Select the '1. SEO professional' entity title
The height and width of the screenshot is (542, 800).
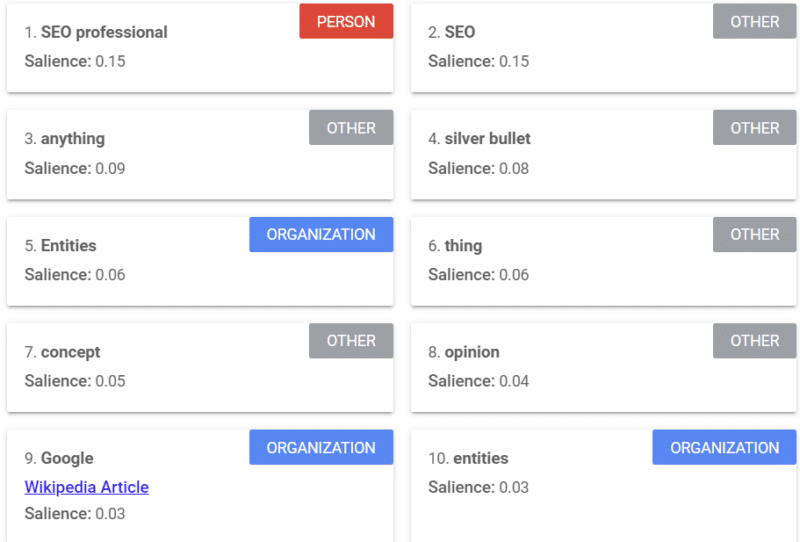[96, 32]
